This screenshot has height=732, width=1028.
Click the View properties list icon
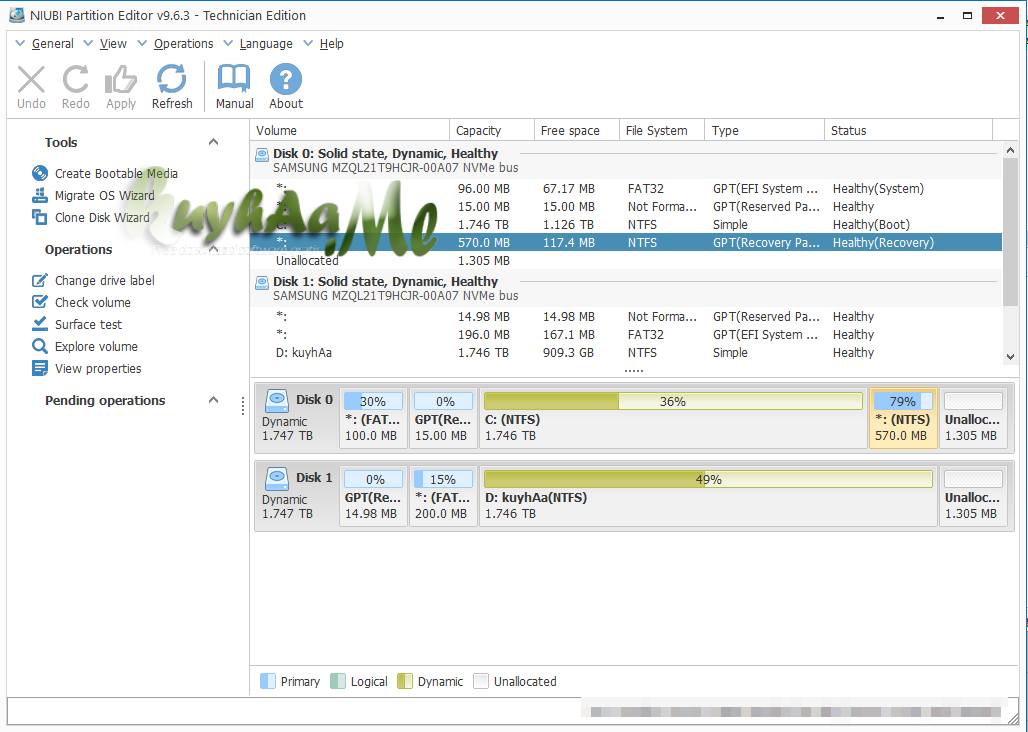point(40,368)
